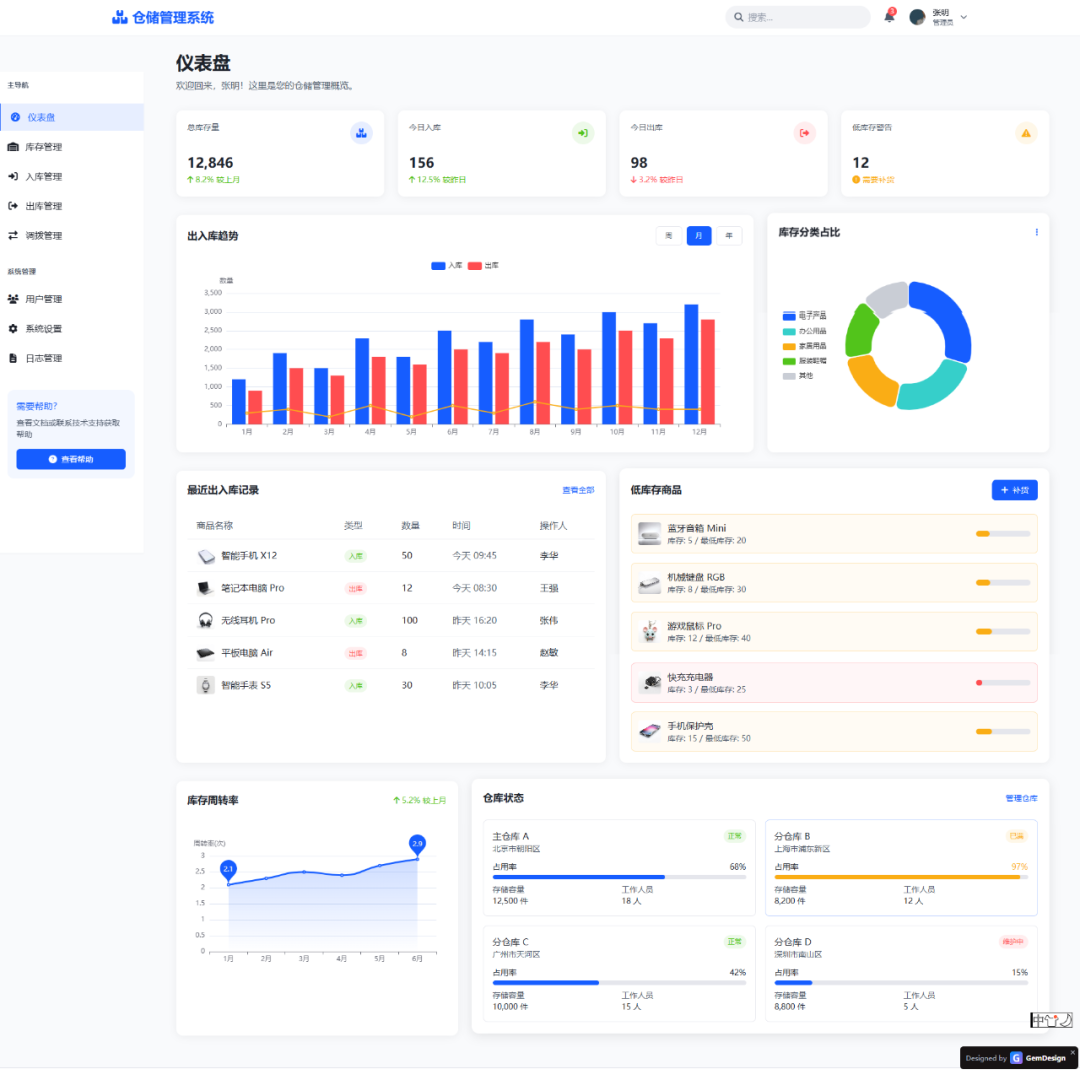
Task: Click into the 搜索 search field
Action: point(798,17)
